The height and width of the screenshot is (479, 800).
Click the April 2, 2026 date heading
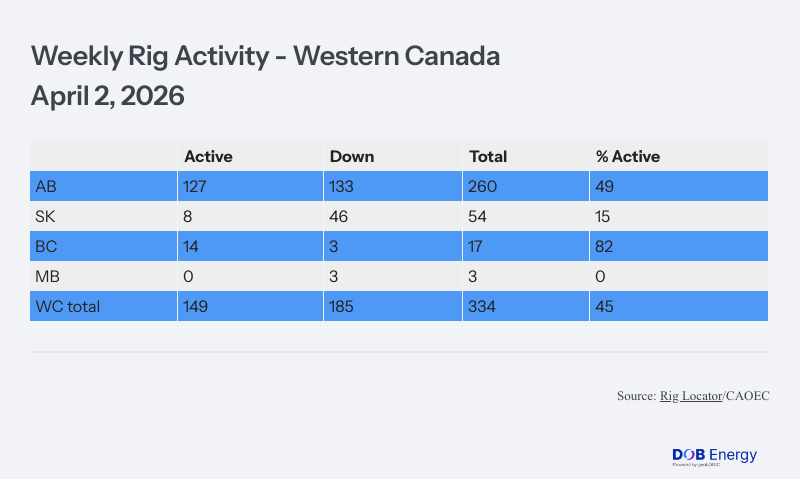click(108, 97)
